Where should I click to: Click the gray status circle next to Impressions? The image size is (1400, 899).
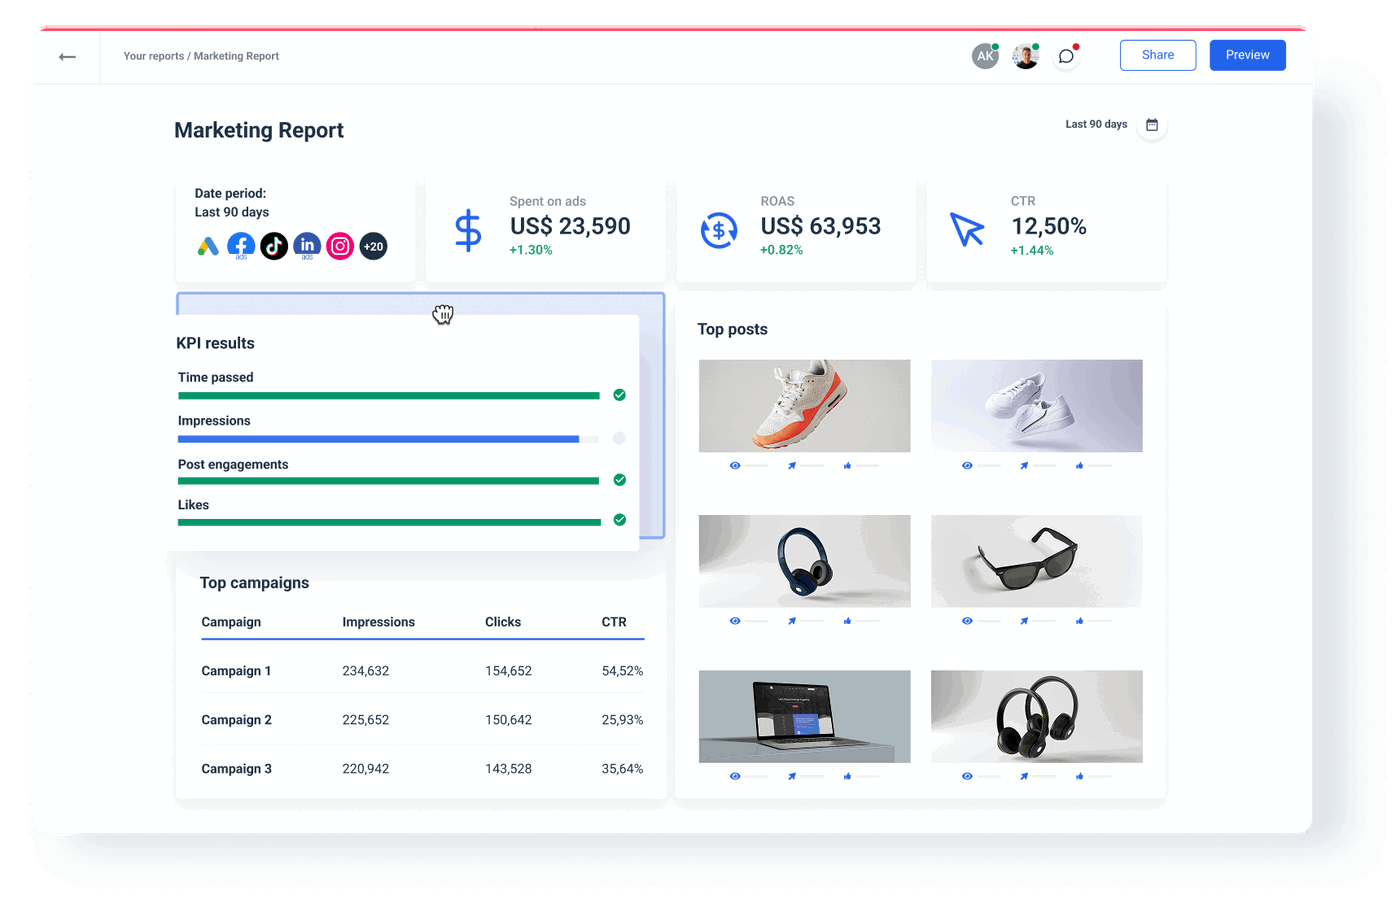pos(619,438)
